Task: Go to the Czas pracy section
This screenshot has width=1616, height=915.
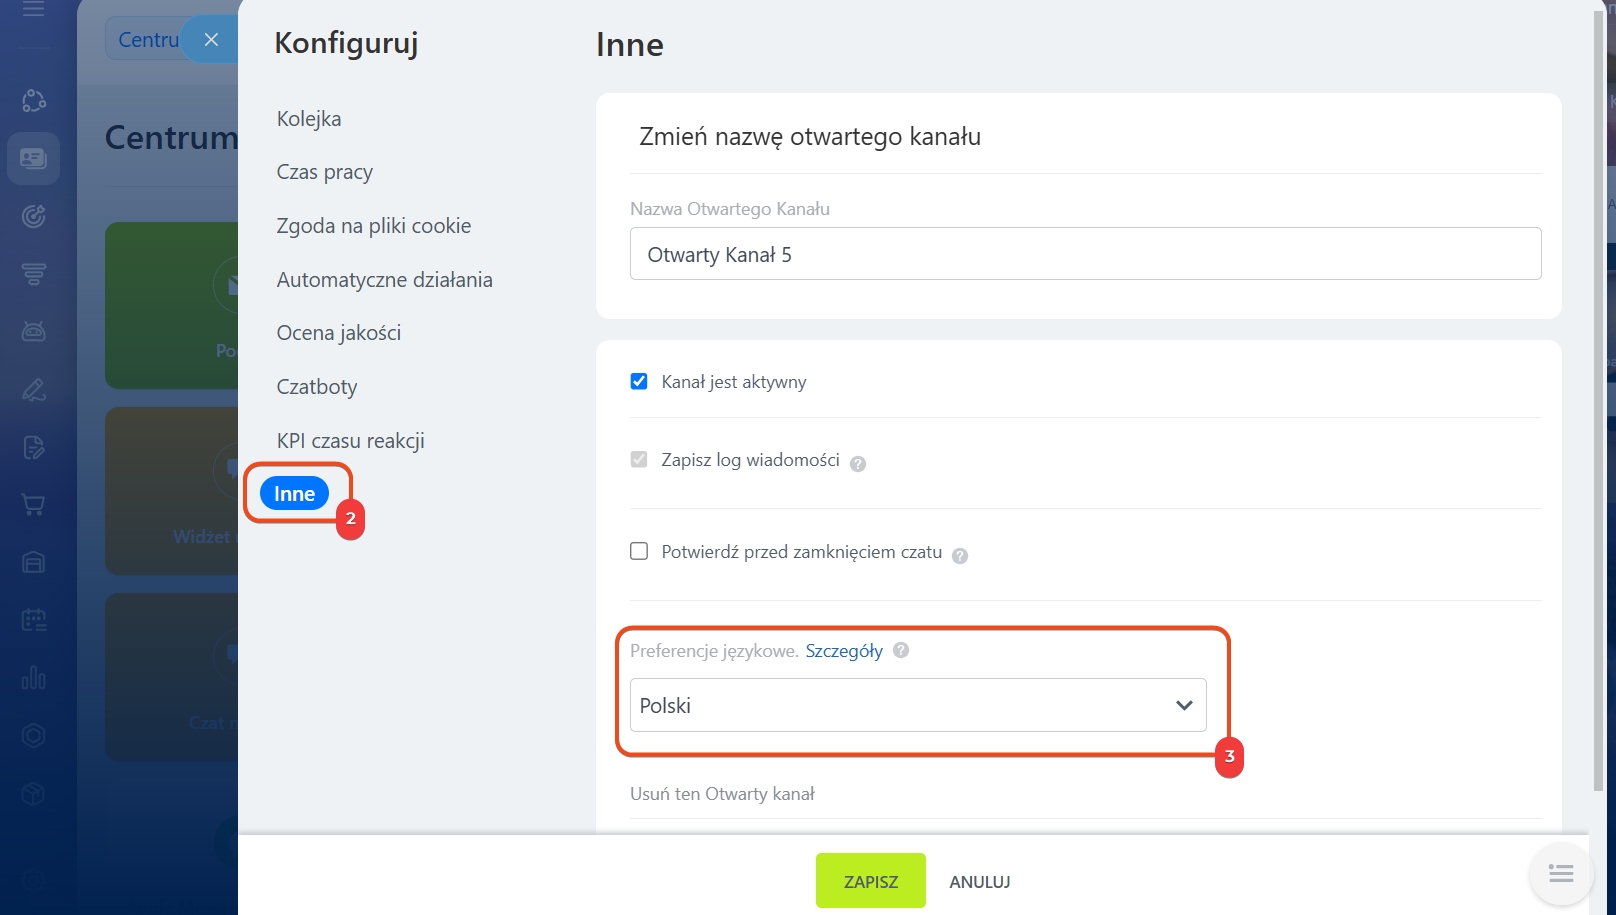Action: pyautogui.click(x=324, y=172)
